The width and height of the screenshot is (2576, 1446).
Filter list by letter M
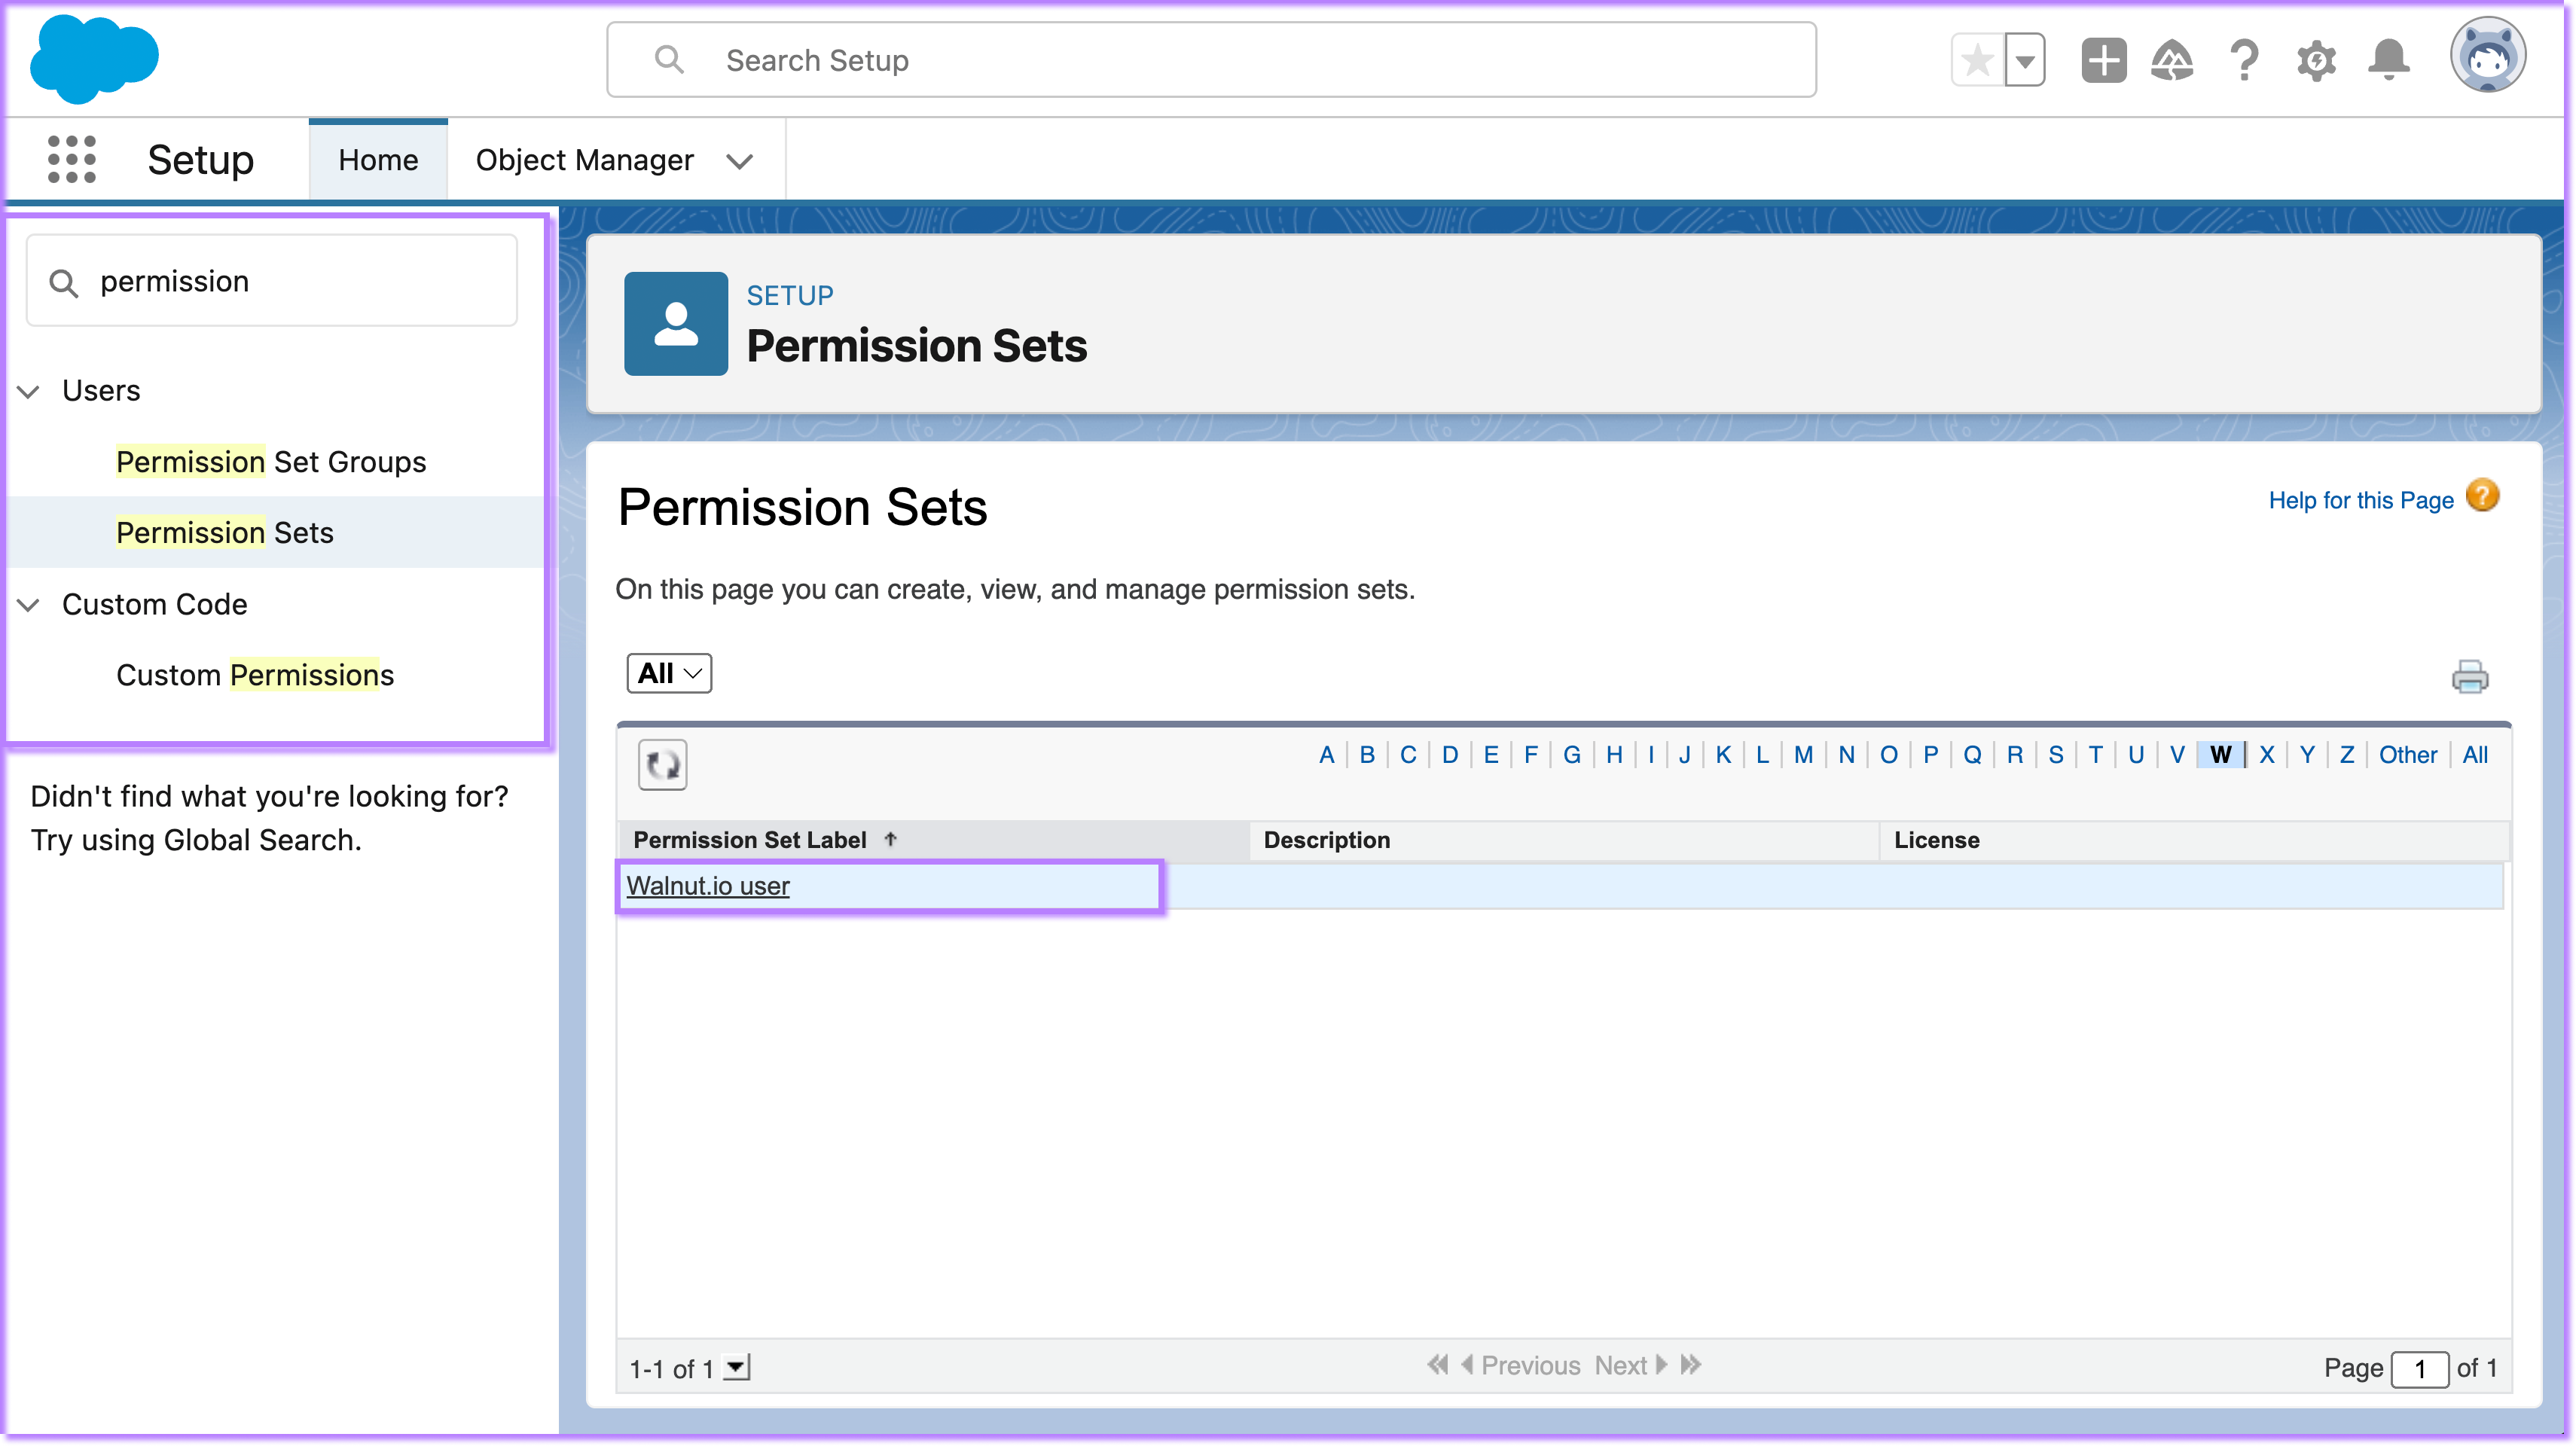pos(1803,755)
